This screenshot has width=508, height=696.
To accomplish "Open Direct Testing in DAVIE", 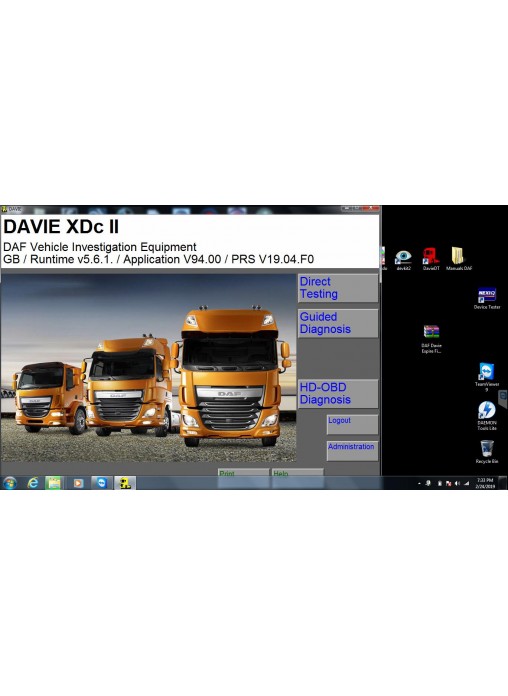I will (x=338, y=288).
